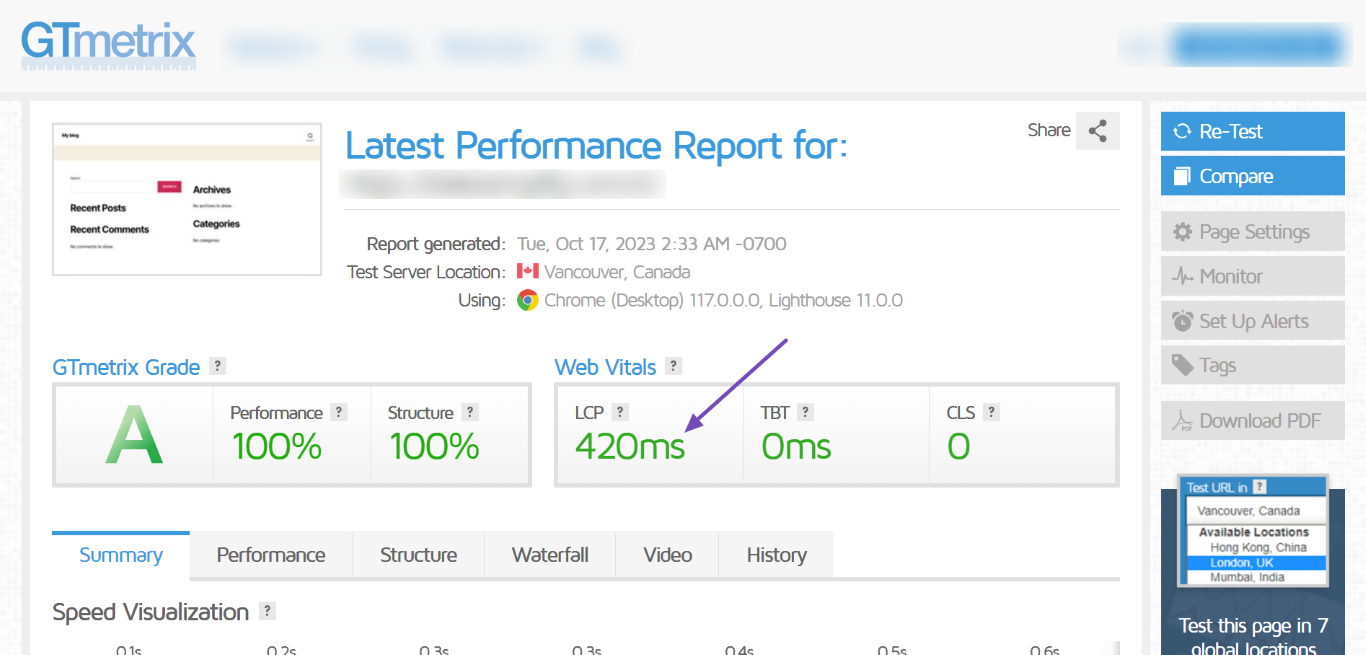The width and height of the screenshot is (1366, 655).
Task: Click Download PDF
Action: click(1253, 421)
